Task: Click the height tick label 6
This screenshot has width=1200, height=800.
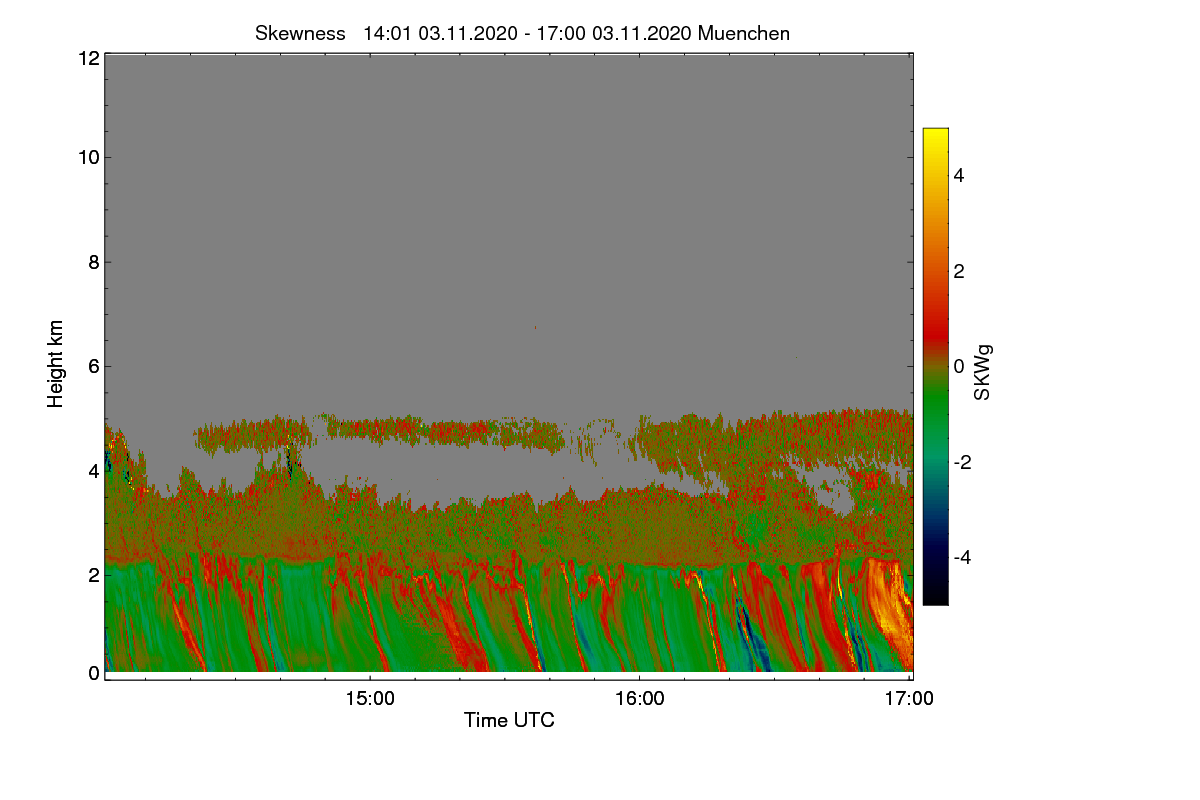Action: 92,366
